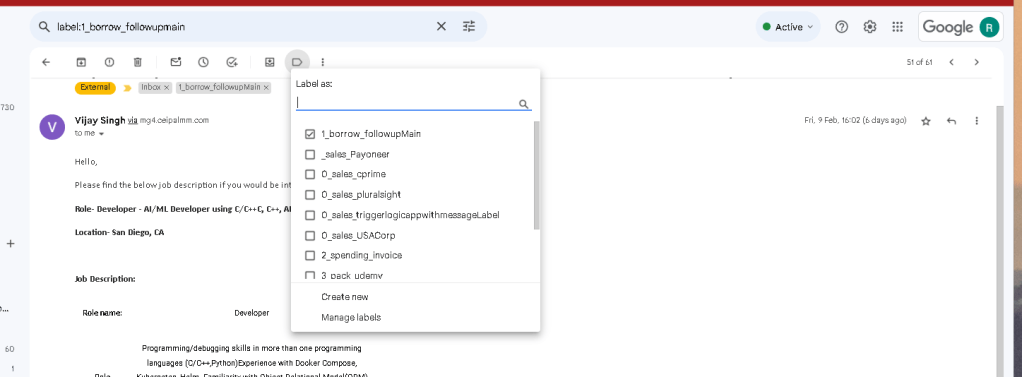Click the Vijay Singh sender avatar
Screen dimensions: 1022x377
tap(52, 127)
